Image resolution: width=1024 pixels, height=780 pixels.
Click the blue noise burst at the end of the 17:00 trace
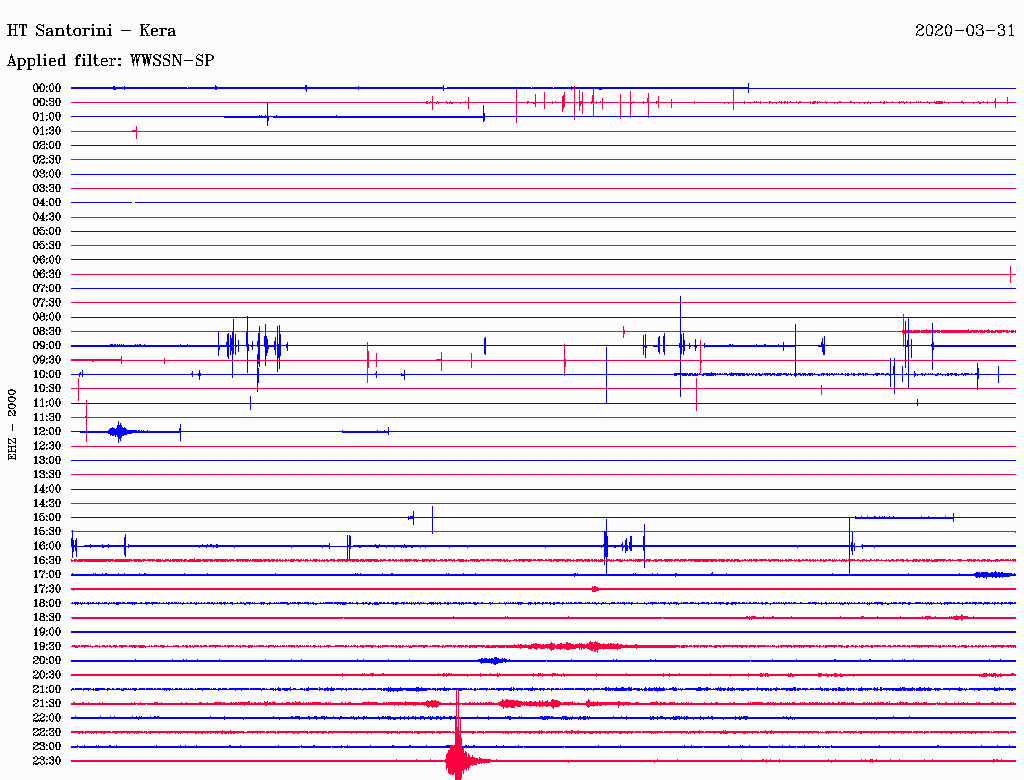(x=993, y=575)
